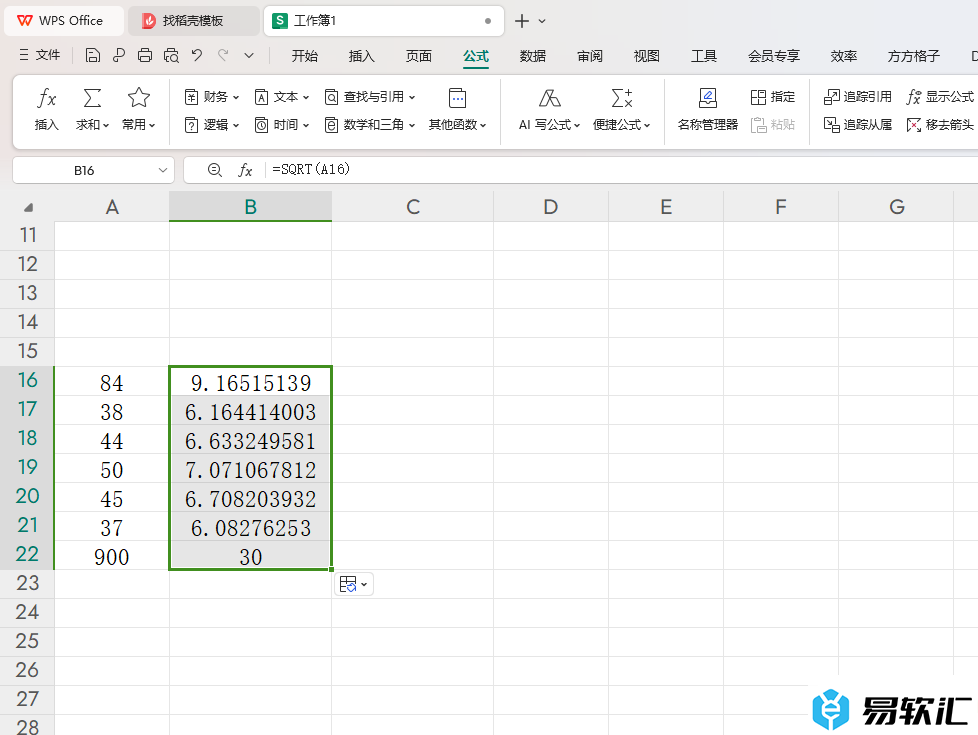978x735 pixels.
Task: Click the Redo arrow
Action: (x=223, y=56)
